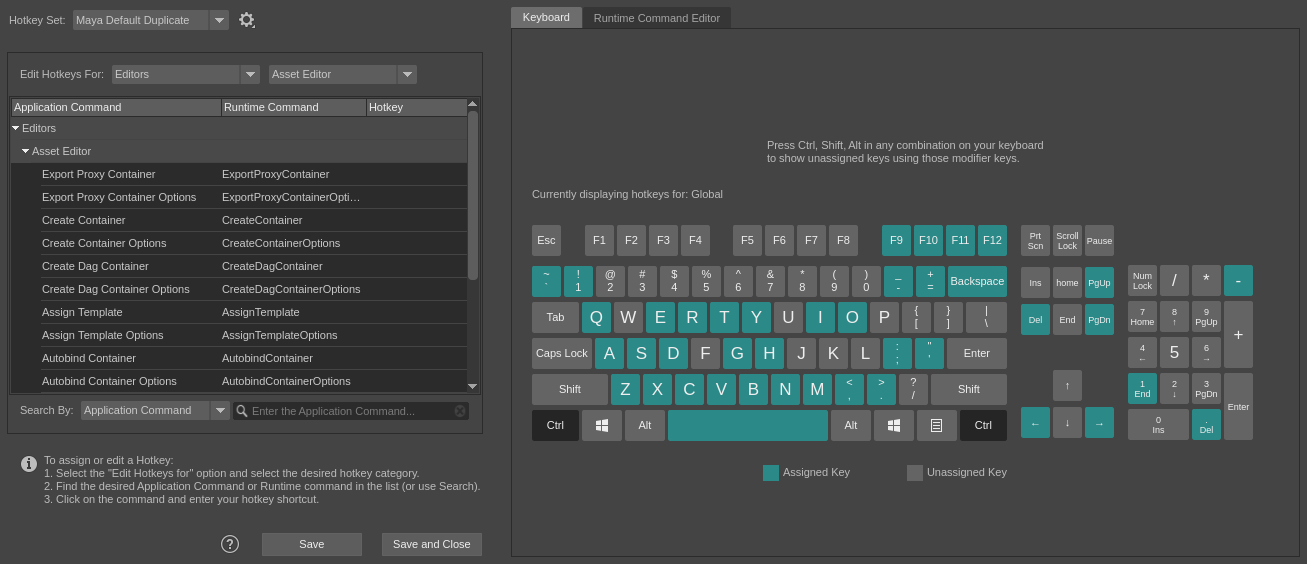Switch to Runtime Command Editor tab

[656, 18]
